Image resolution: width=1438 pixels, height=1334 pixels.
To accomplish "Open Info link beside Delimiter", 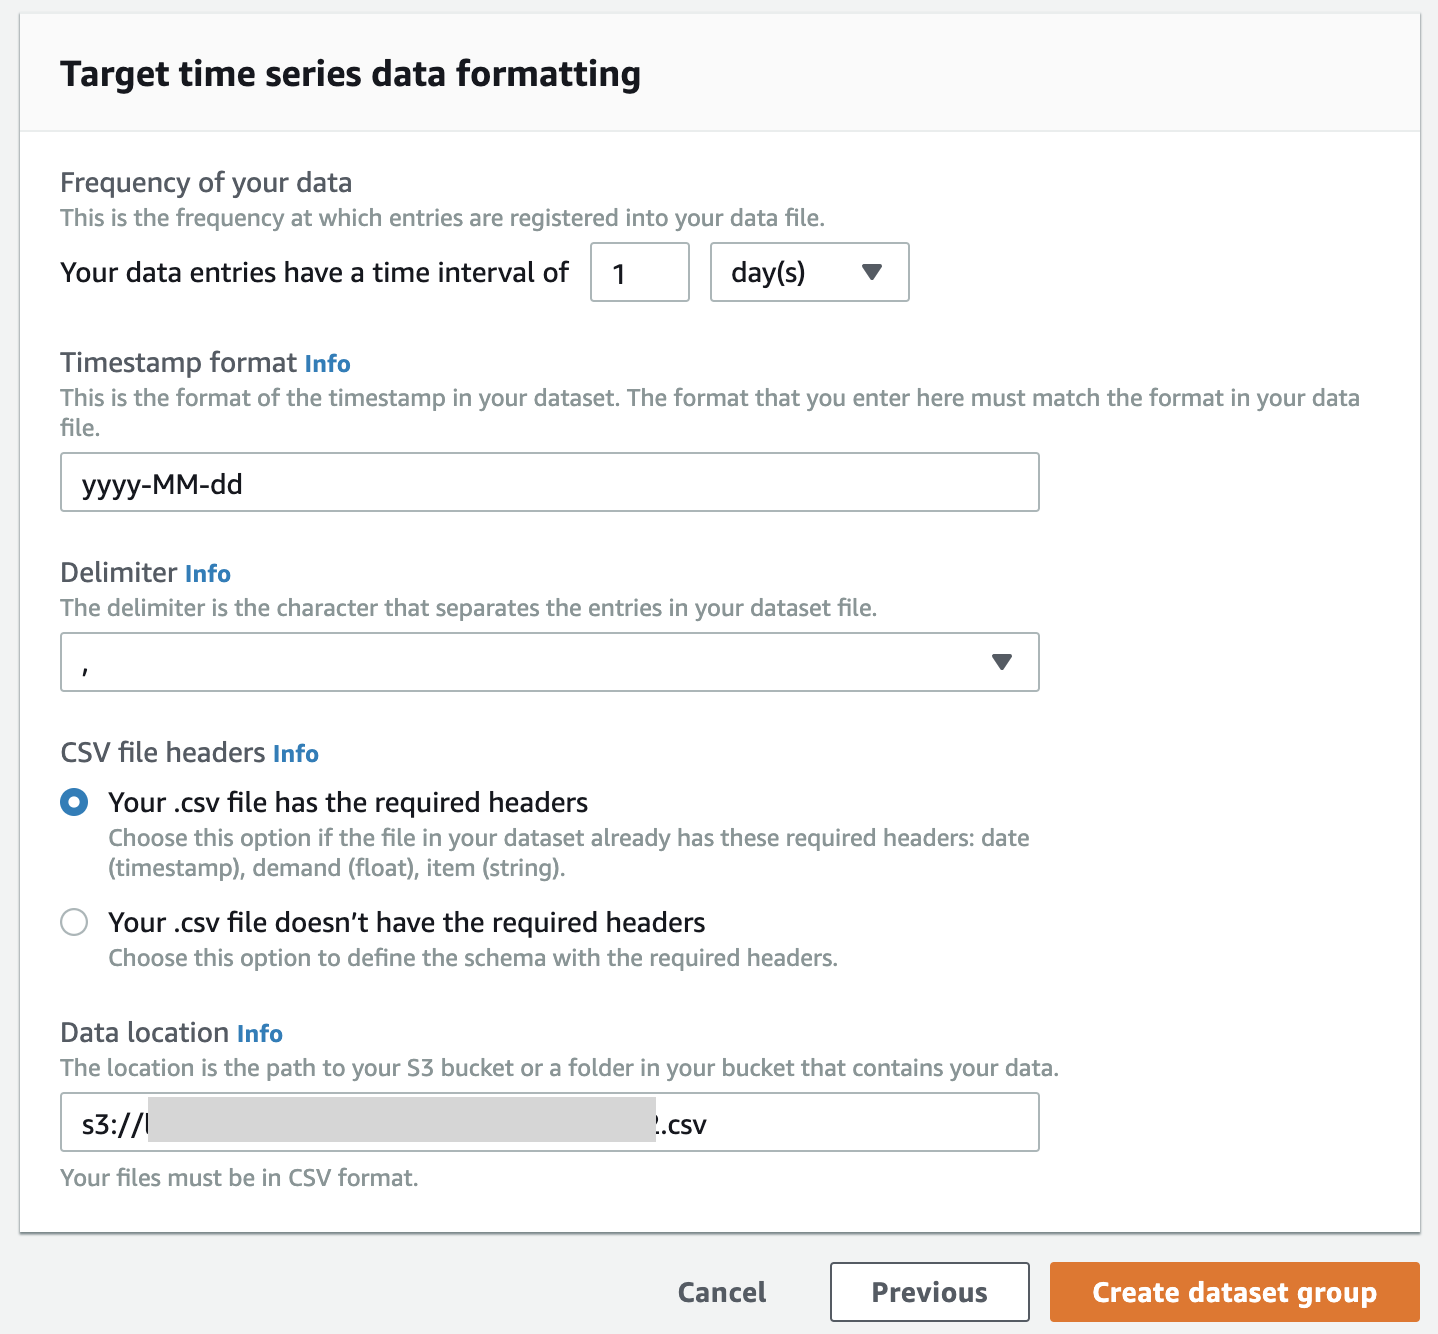I will point(208,573).
